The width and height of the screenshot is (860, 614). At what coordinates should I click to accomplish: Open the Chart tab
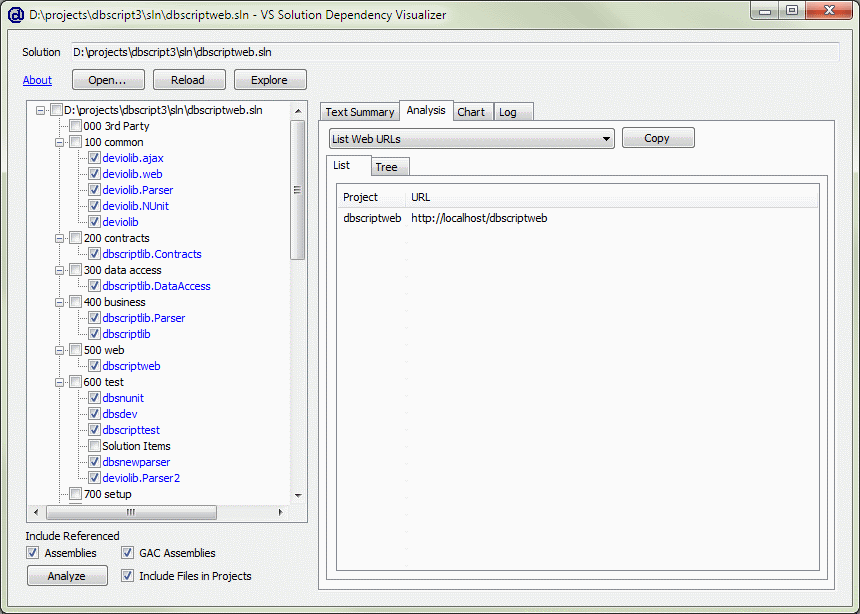pyautogui.click(x=471, y=112)
